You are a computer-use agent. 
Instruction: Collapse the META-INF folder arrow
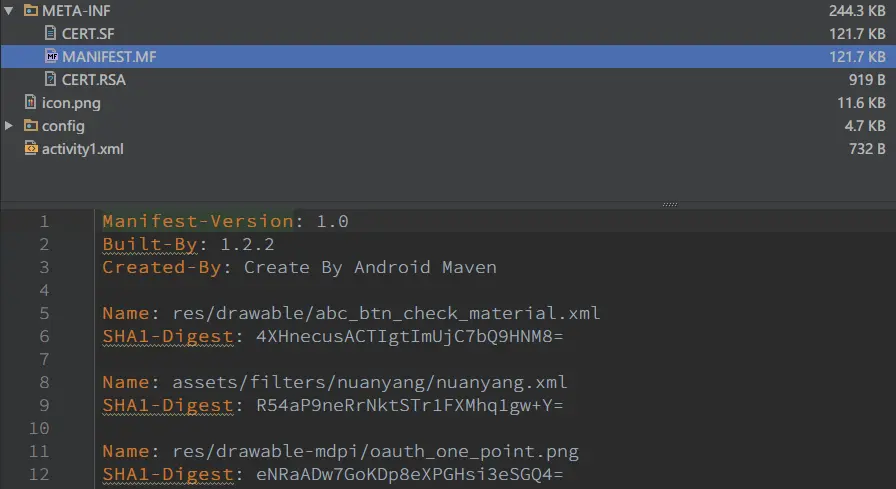click(x=9, y=11)
